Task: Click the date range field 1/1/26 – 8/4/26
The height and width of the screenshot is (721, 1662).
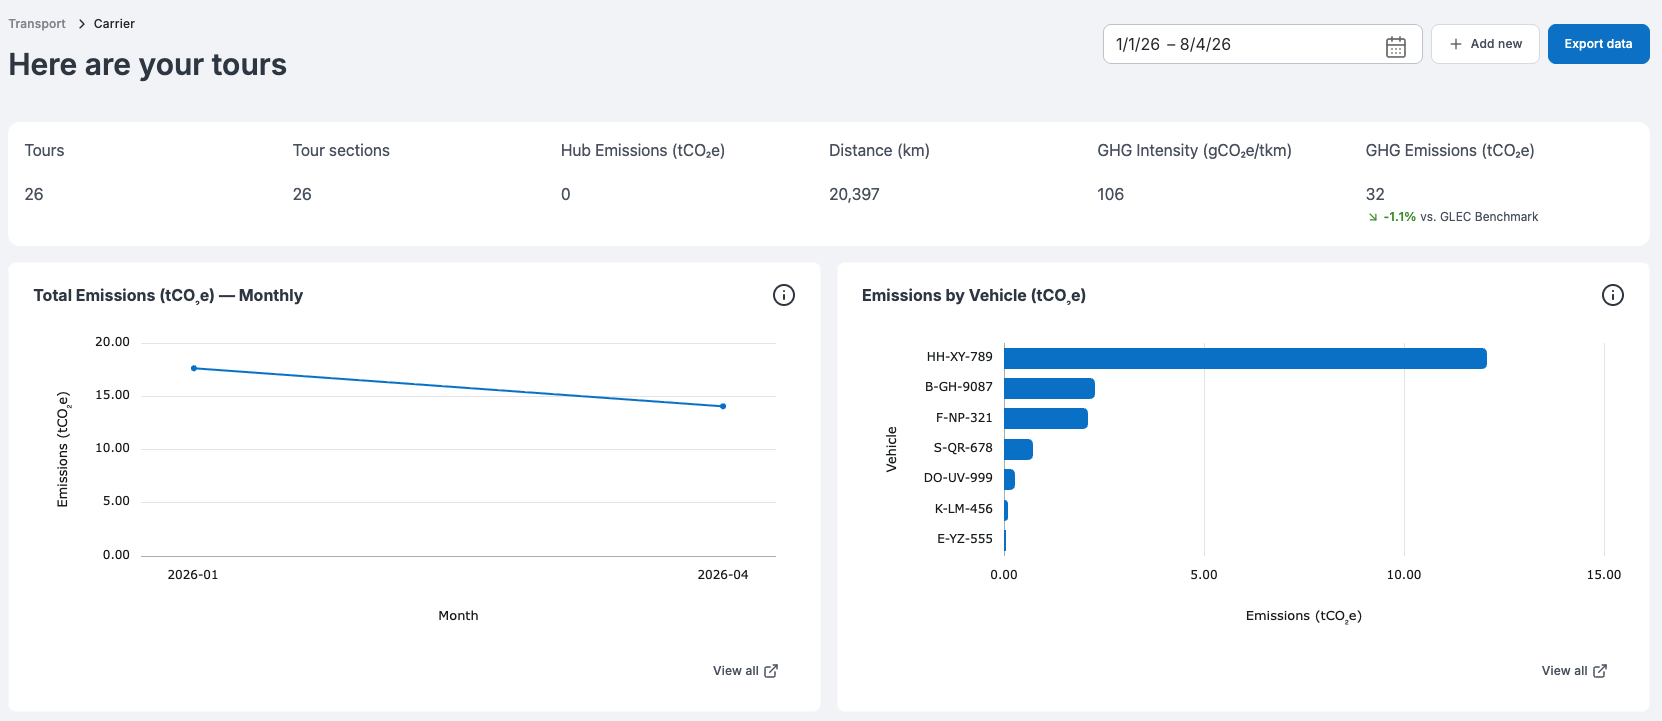Action: (x=1262, y=44)
